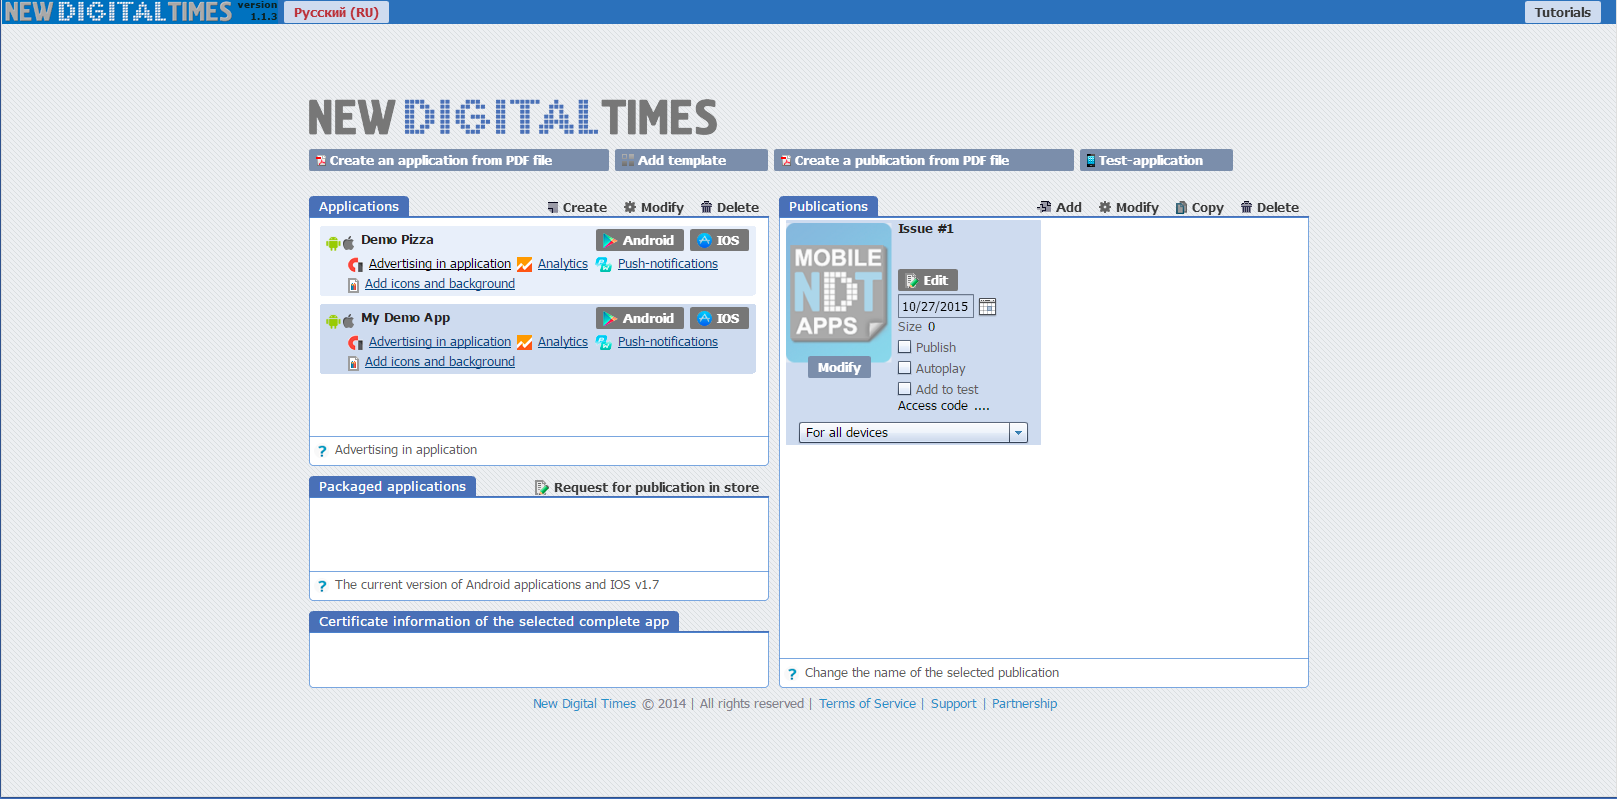Click the Terms of Service link
1617x799 pixels.
[x=867, y=704]
